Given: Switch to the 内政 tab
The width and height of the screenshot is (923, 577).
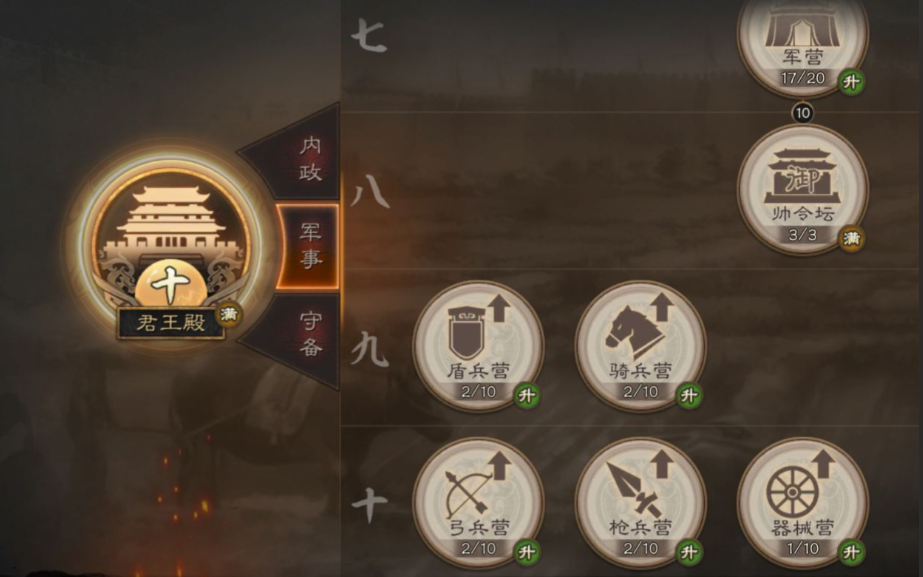Looking at the screenshot, I should tap(300, 157).
